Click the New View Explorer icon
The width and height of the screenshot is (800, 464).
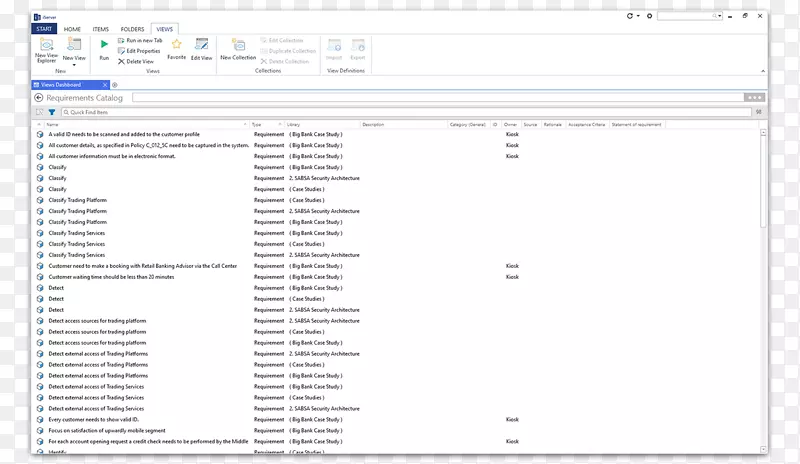(46, 45)
